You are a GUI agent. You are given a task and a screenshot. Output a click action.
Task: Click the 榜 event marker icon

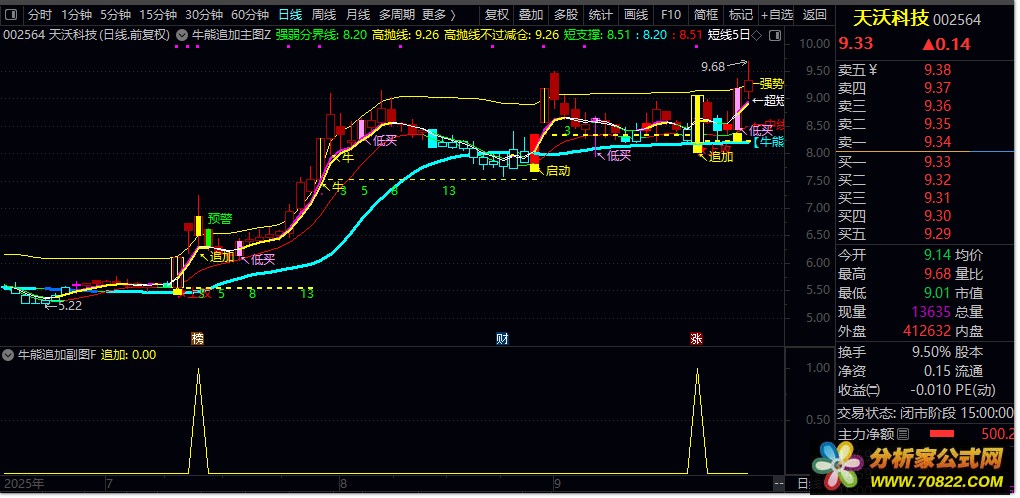pos(198,339)
